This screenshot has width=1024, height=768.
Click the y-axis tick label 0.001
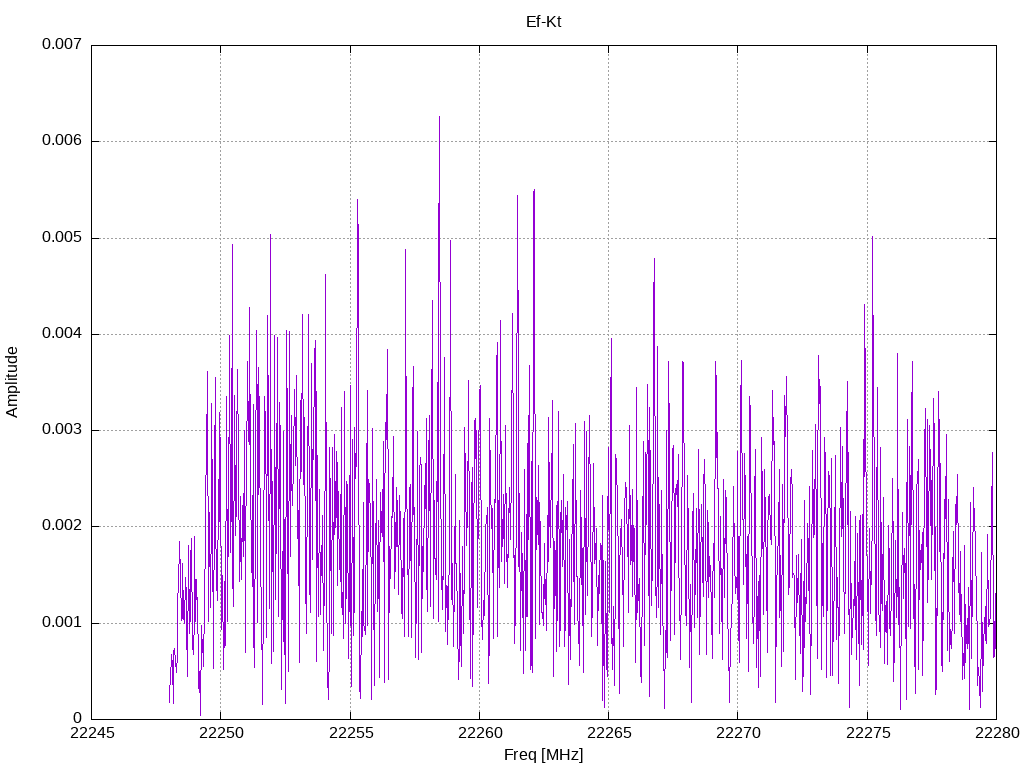tap(62, 622)
